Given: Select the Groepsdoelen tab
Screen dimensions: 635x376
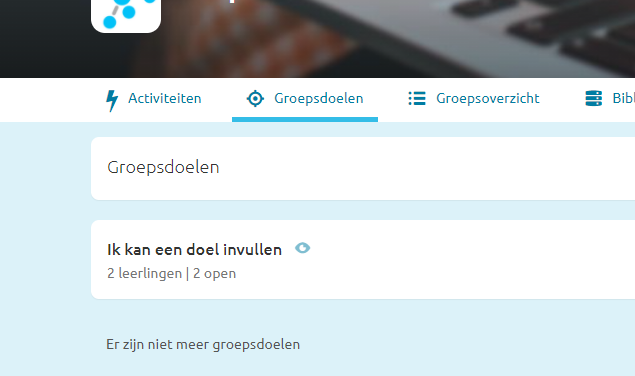Looking at the screenshot, I should (x=305, y=99).
